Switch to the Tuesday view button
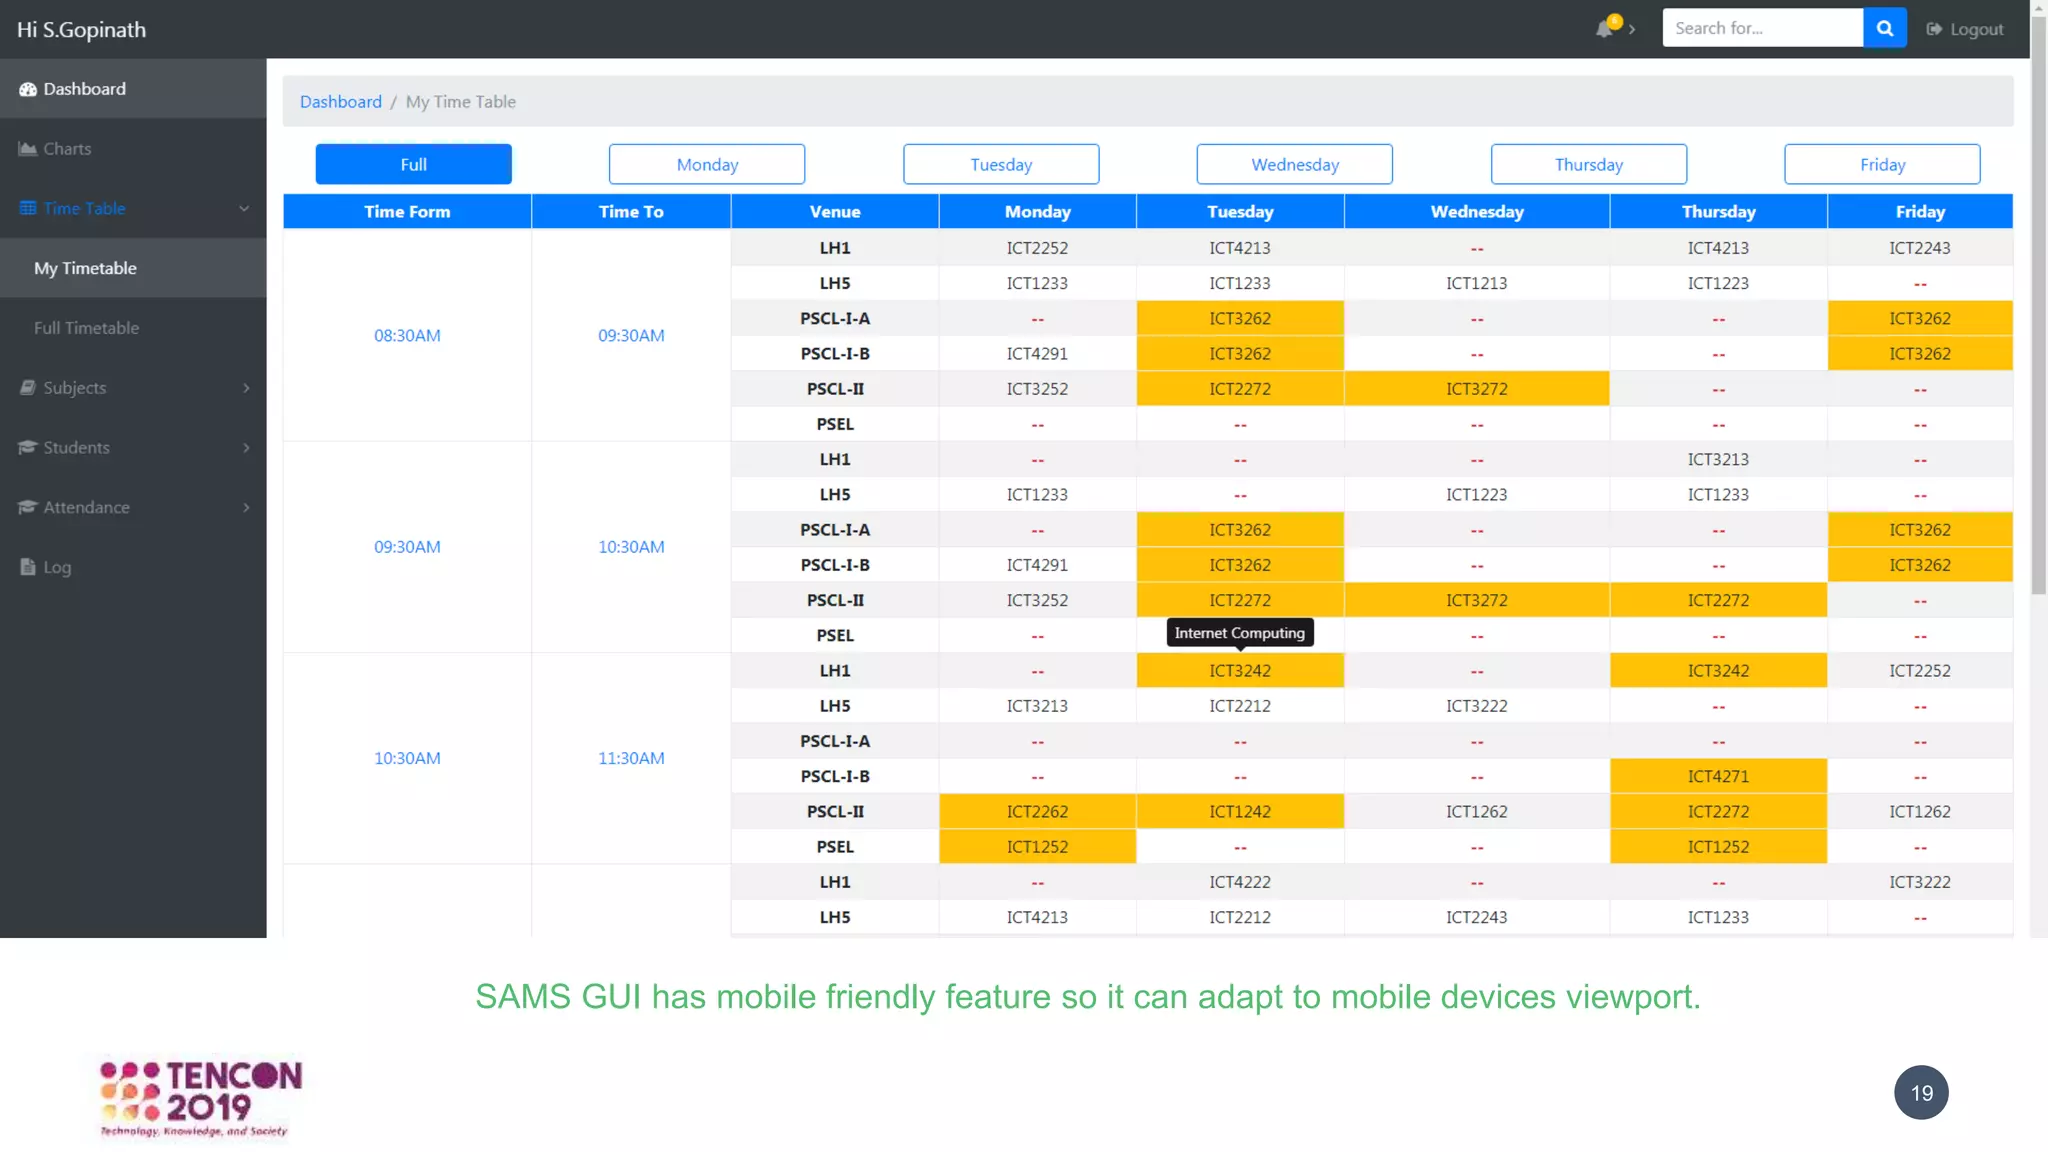Image resolution: width=2048 pixels, height=1152 pixels. pos(1001,164)
